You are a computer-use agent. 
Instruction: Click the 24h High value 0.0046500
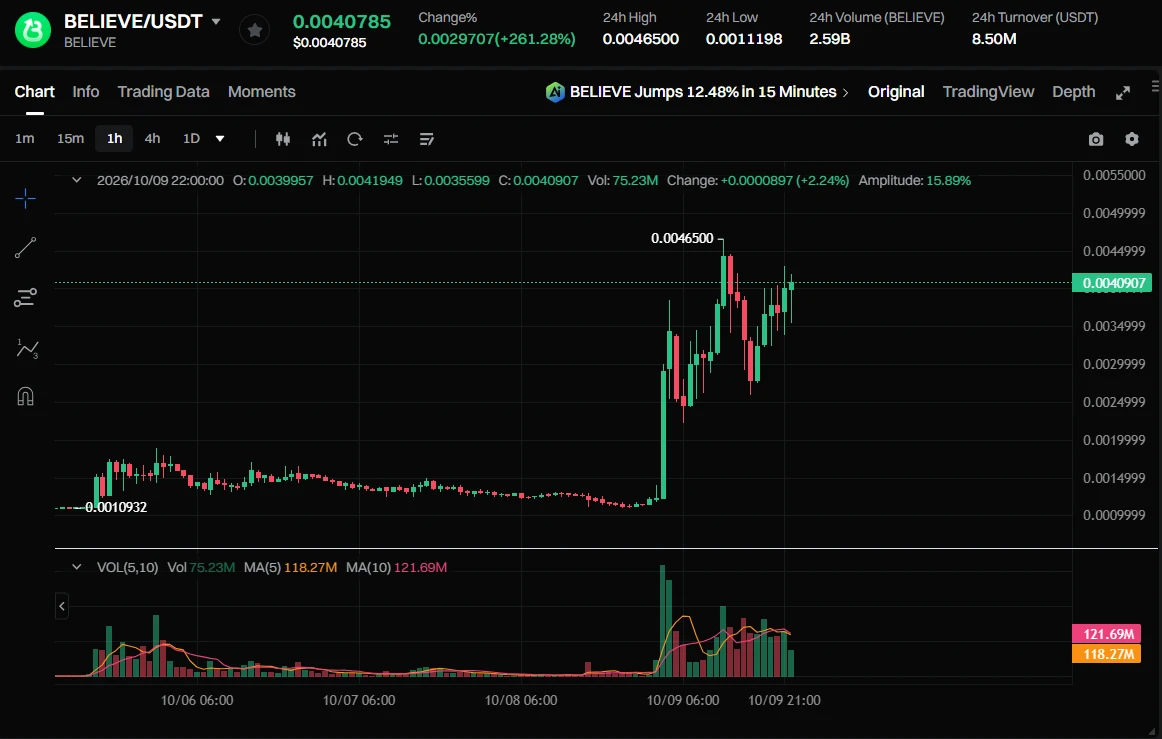(640, 39)
